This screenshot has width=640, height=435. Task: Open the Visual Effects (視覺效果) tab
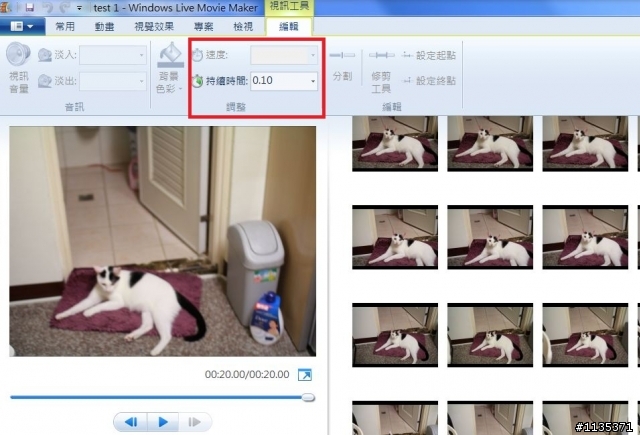point(154,27)
